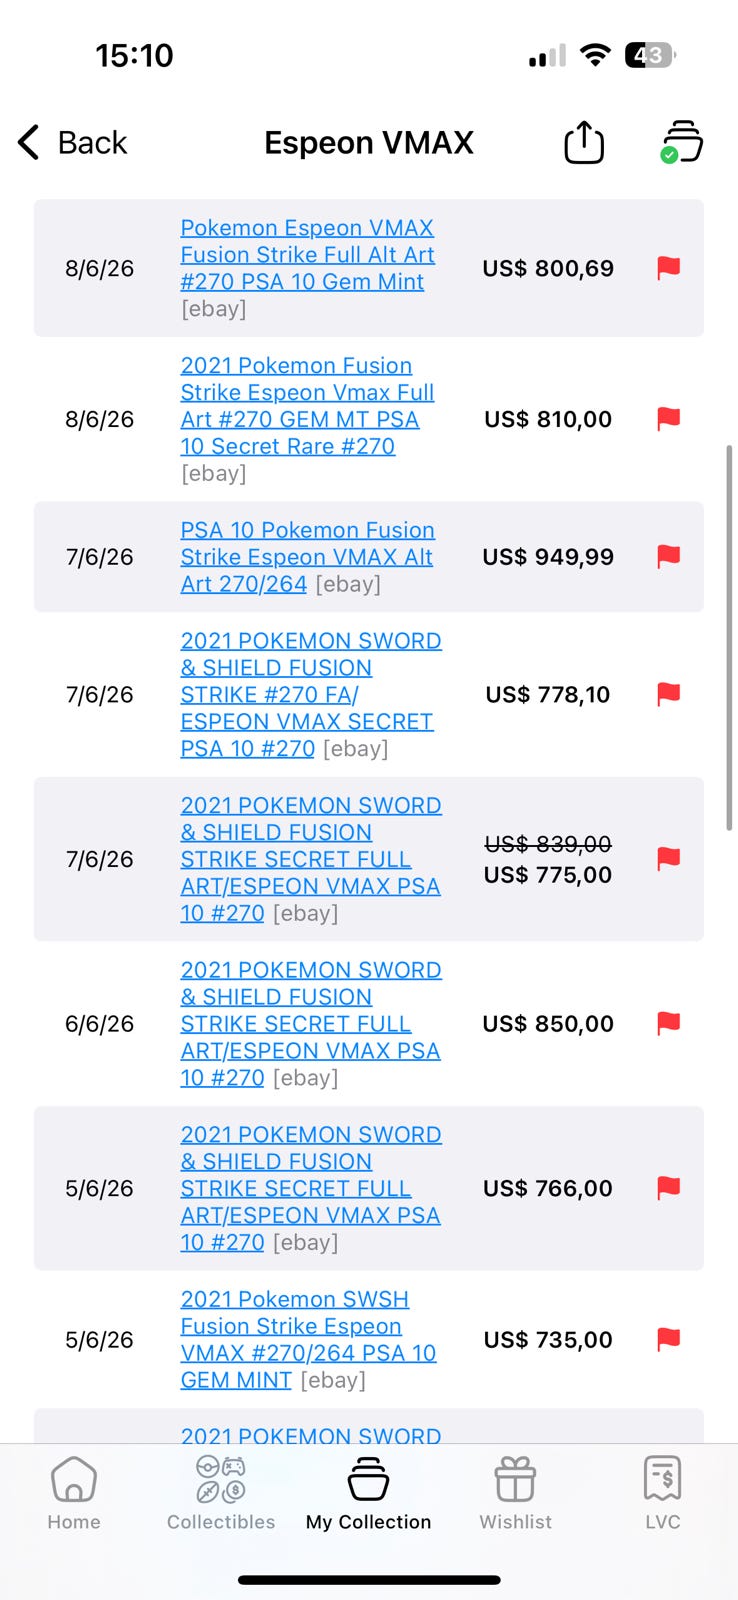Flag the US$ 800,69 sale
Image resolution: width=738 pixels, height=1600 pixels.
668,268
